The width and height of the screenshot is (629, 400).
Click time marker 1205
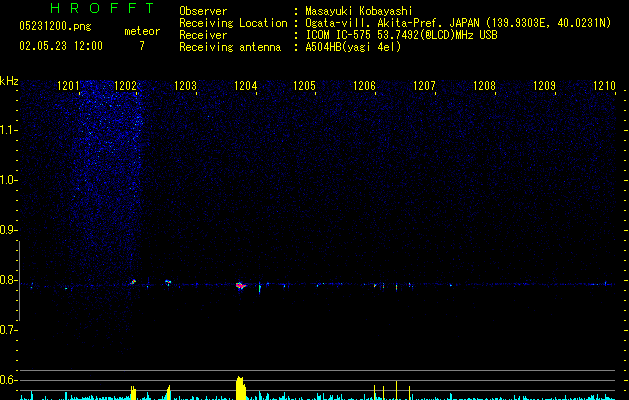tap(304, 86)
